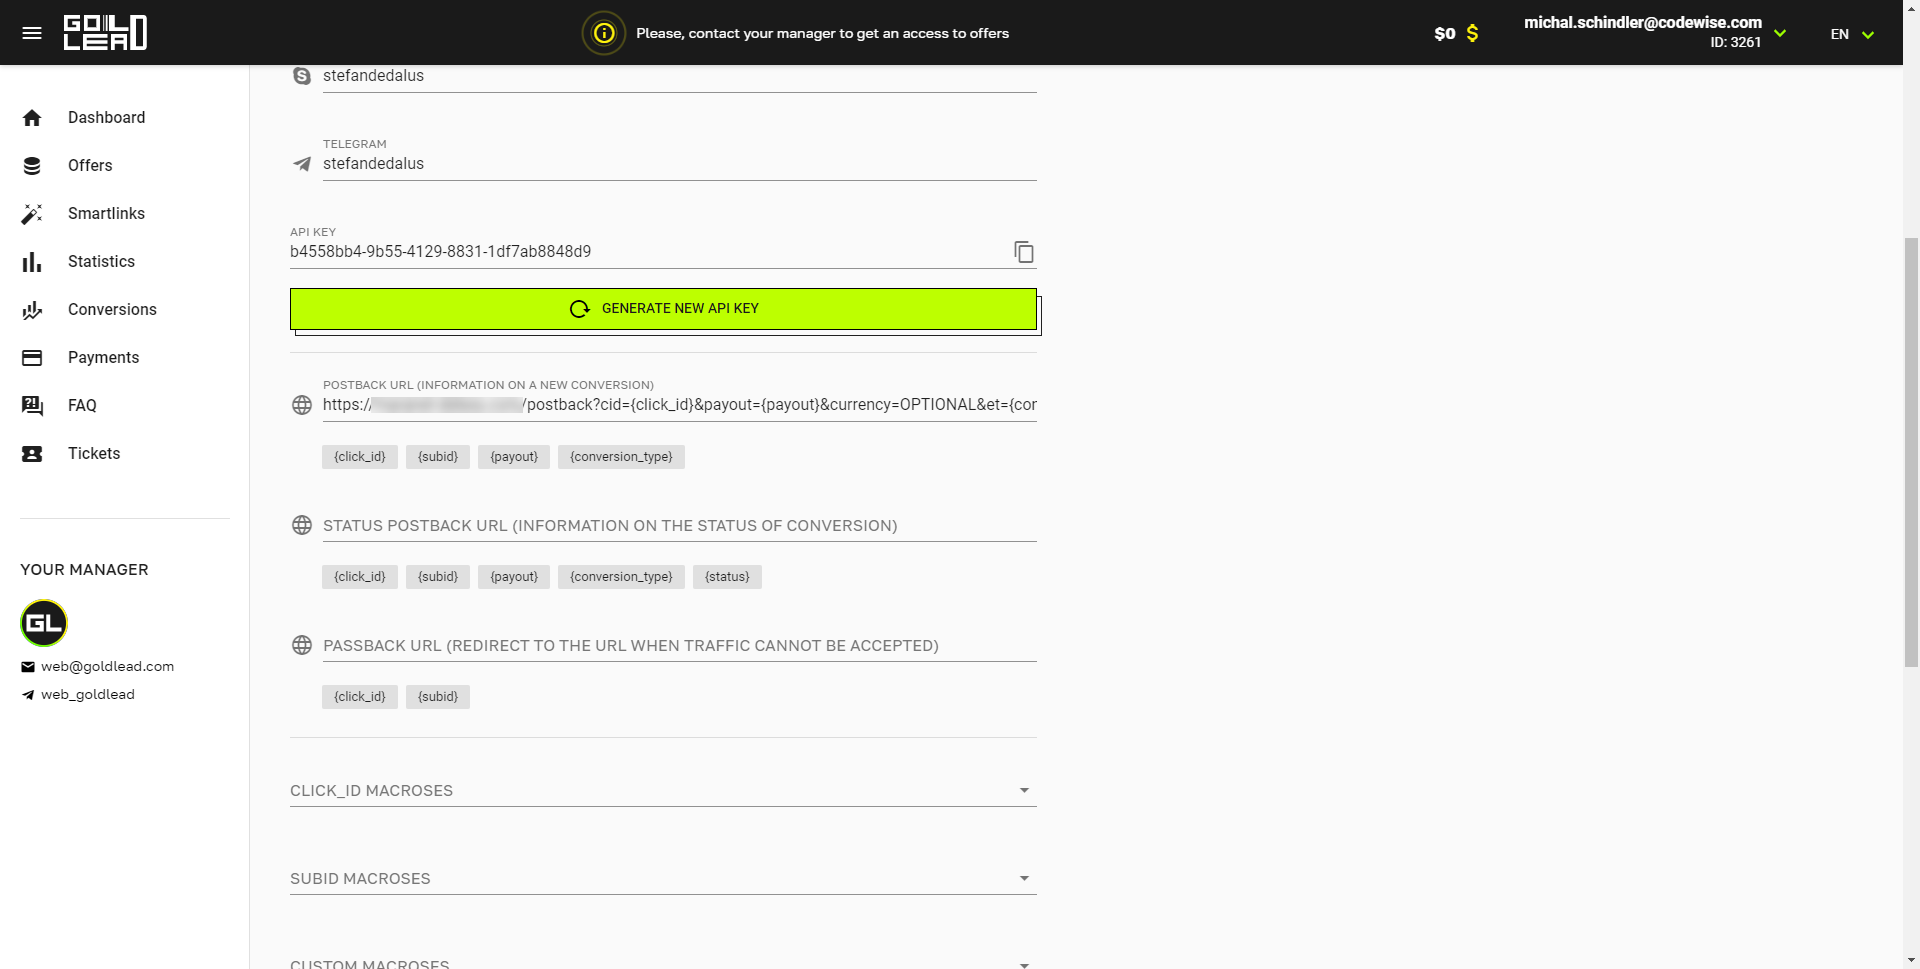
Task: Click the GoldLead logo
Action: (105, 33)
